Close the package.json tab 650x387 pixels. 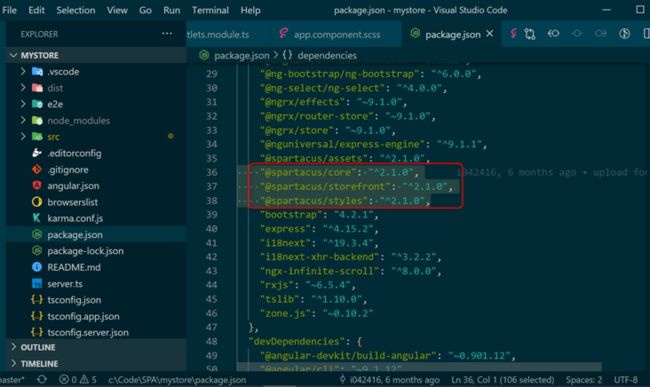(x=490, y=34)
